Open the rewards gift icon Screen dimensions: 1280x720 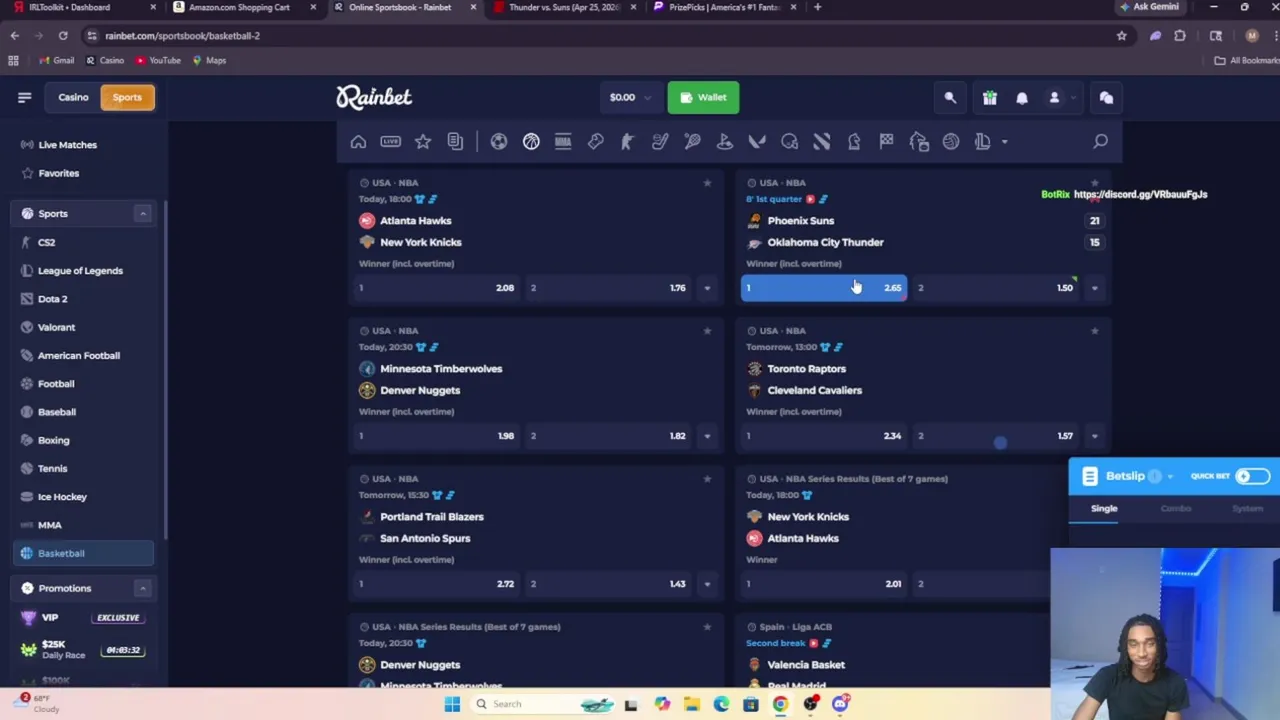click(990, 98)
